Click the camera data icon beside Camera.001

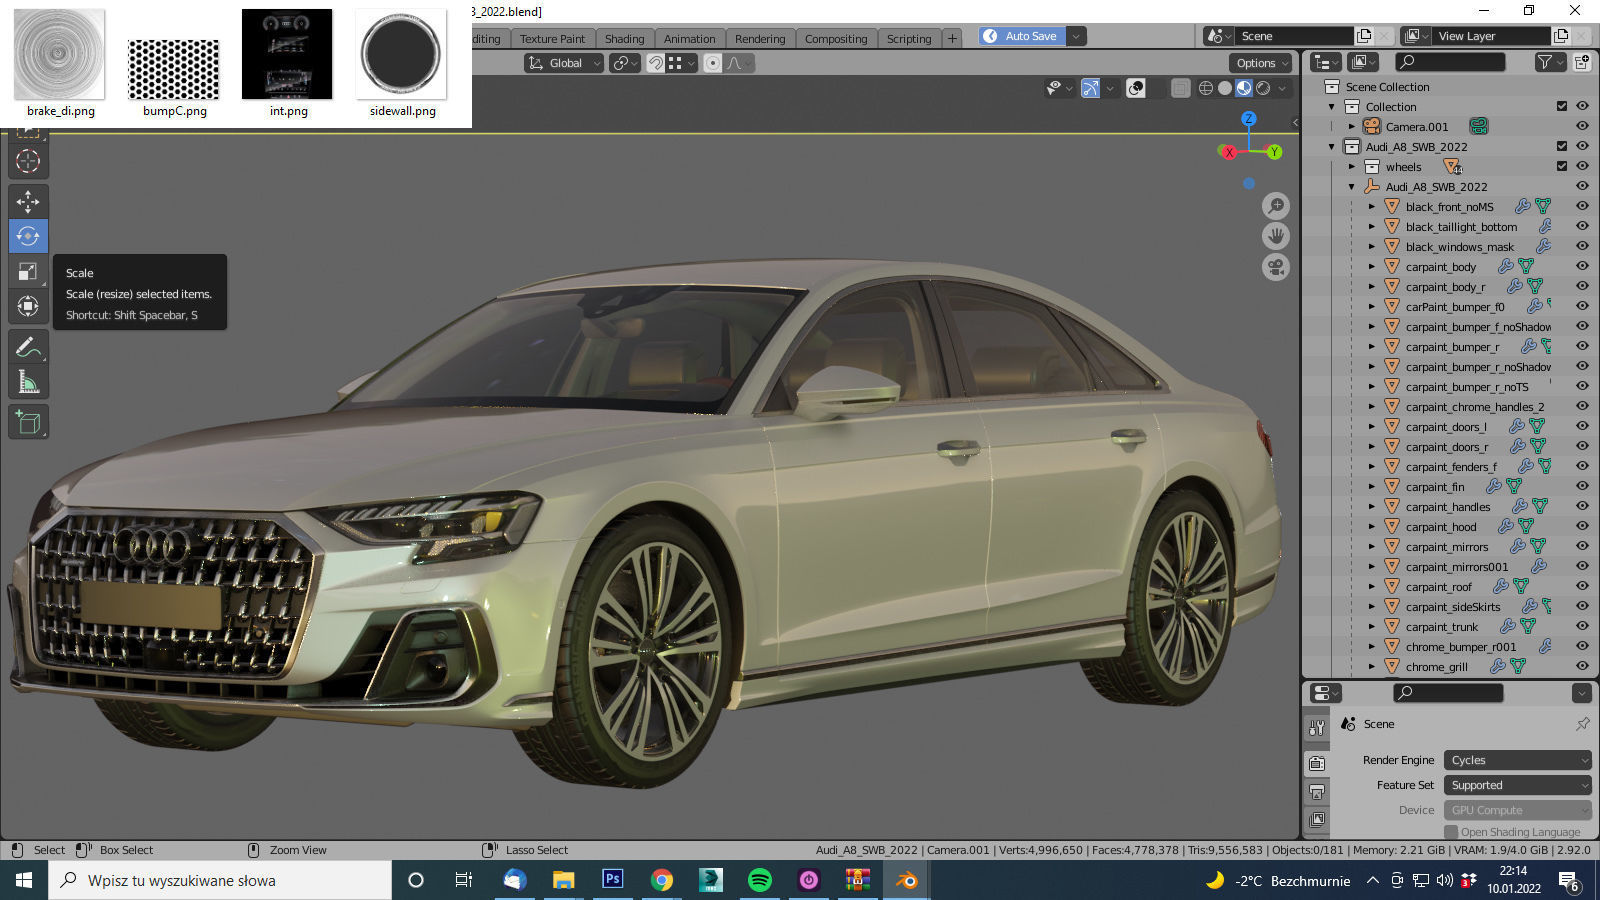click(x=1478, y=126)
